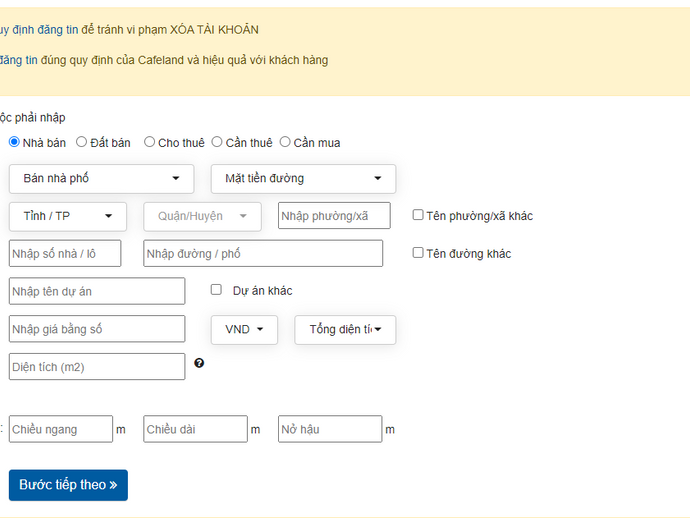Focus the Nhập phường/xã input field

pos(334,216)
